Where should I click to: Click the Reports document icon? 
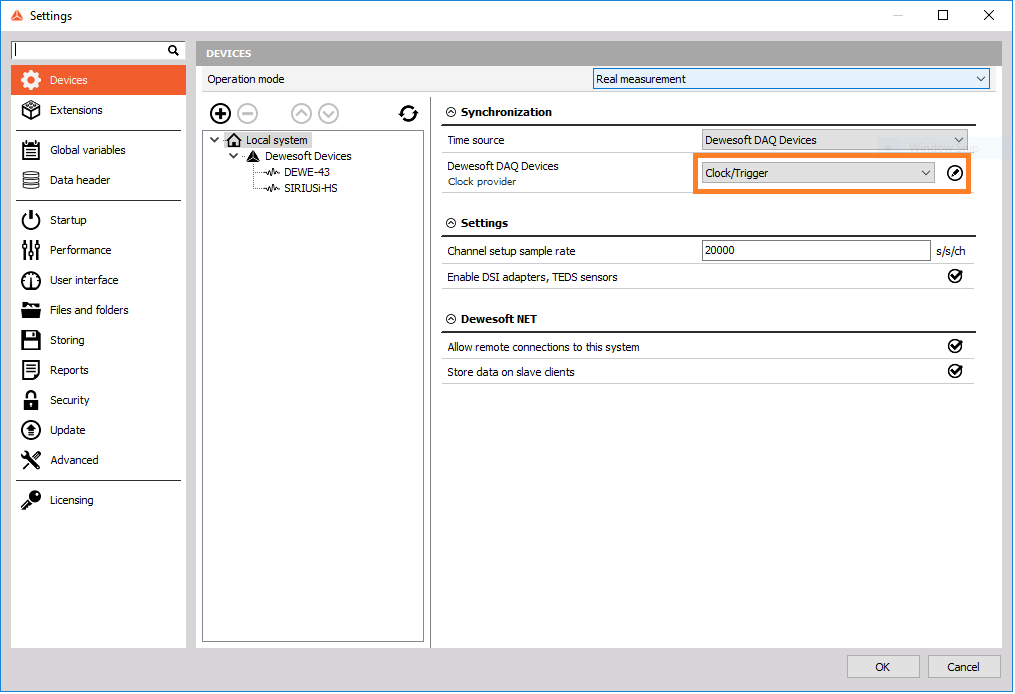pyautogui.click(x=30, y=370)
